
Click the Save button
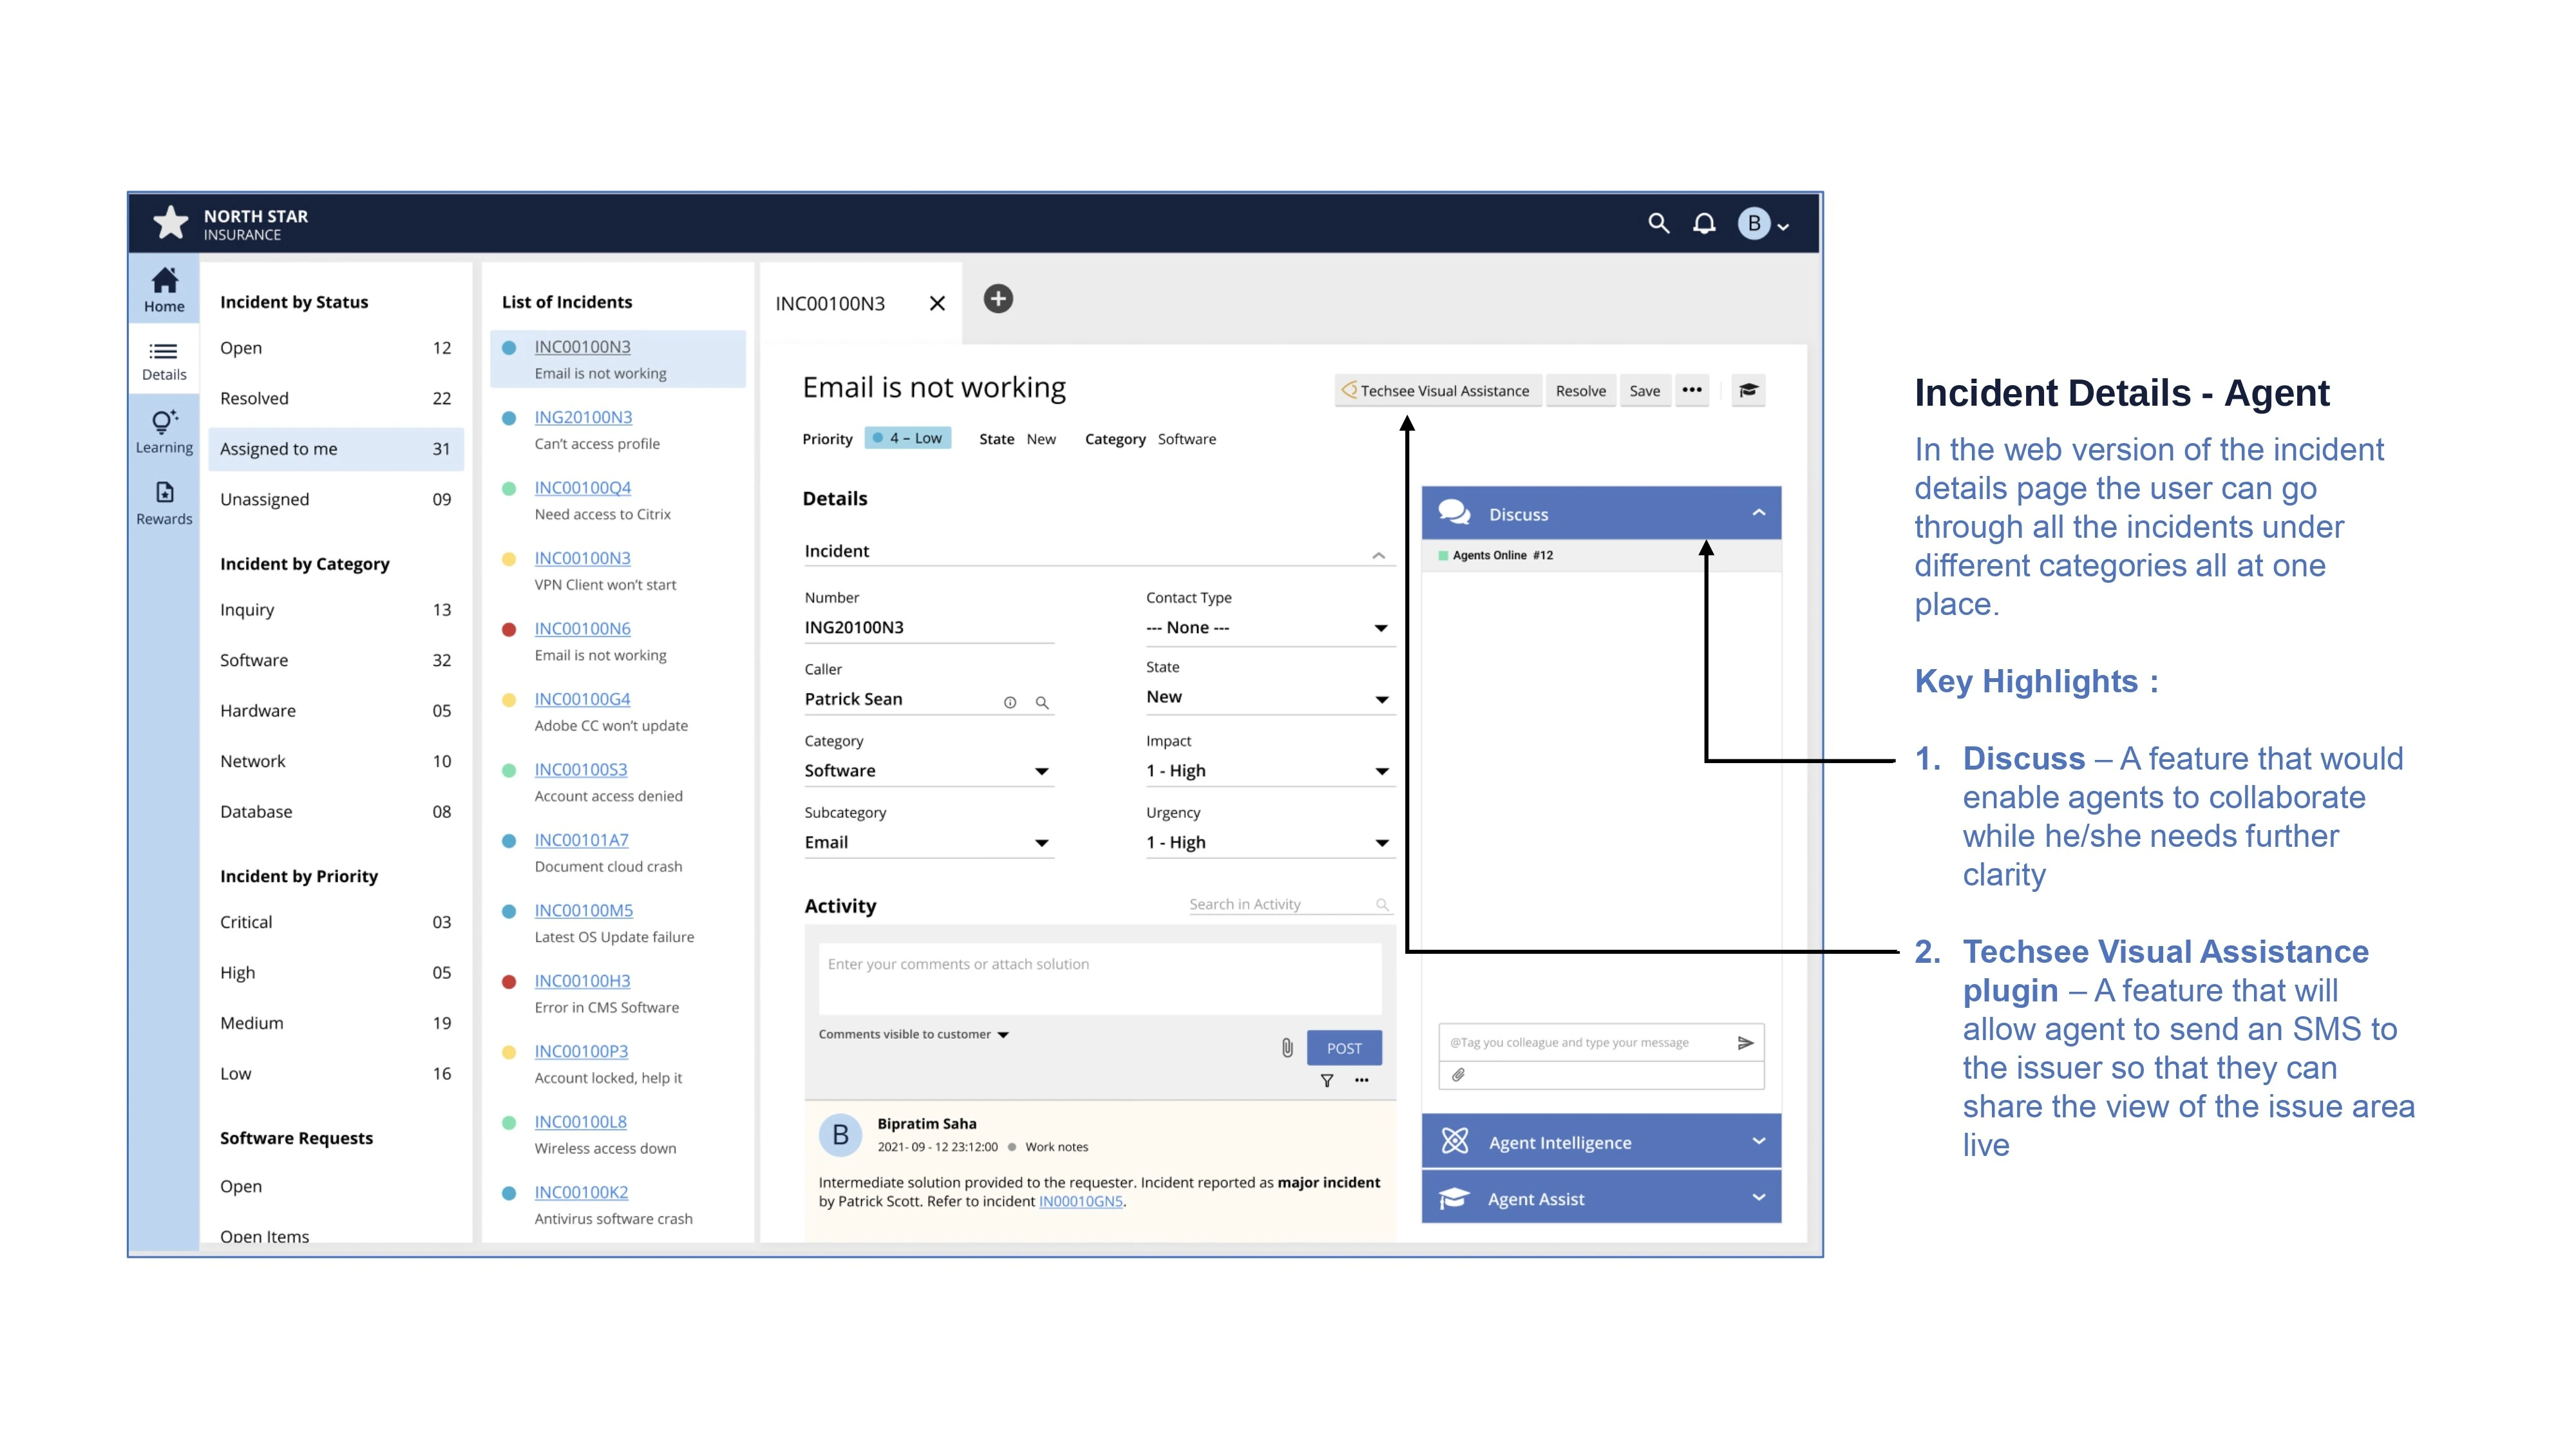[1644, 390]
